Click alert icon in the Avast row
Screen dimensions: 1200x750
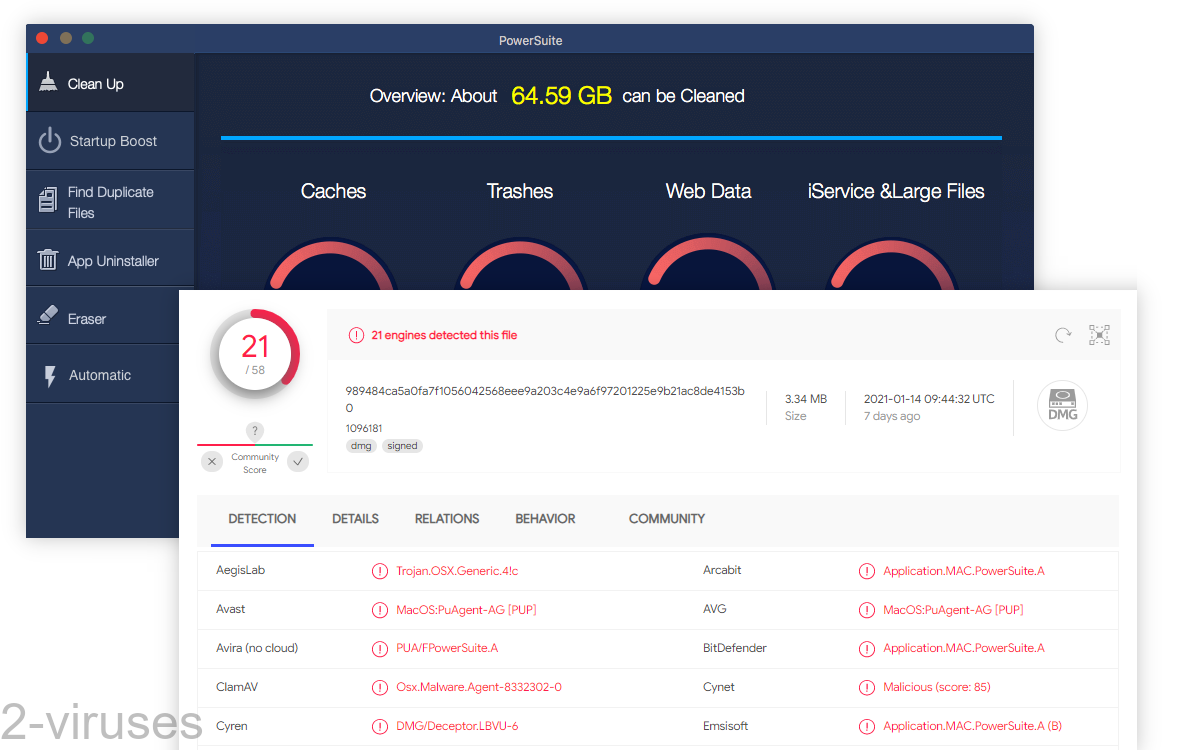pyautogui.click(x=380, y=610)
